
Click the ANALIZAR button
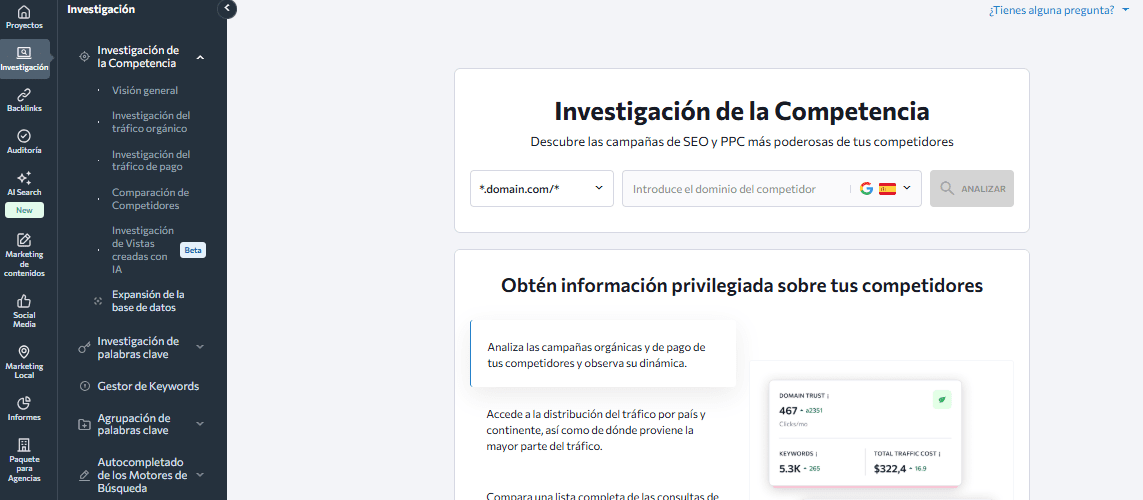click(x=972, y=189)
